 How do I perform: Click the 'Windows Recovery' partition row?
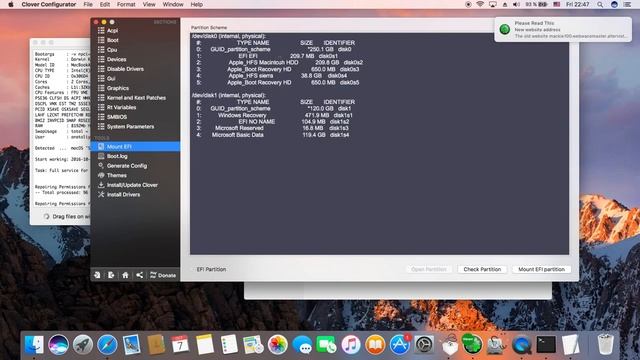pyautogui.click(x=274, y=115)
